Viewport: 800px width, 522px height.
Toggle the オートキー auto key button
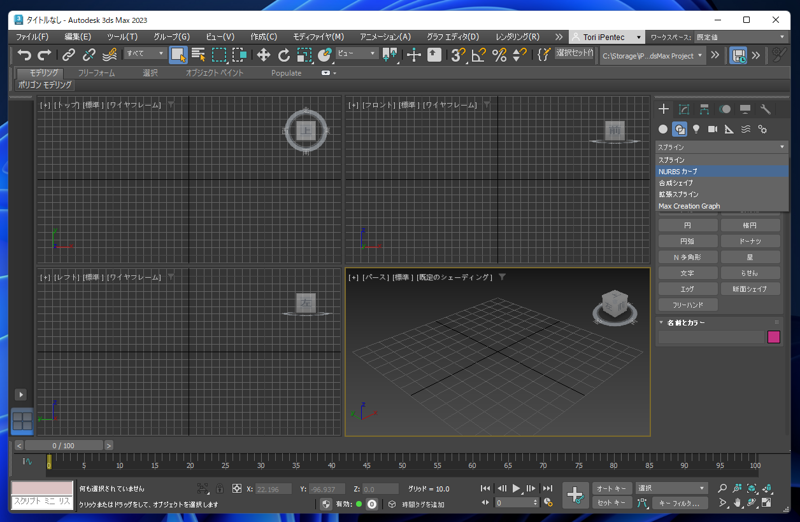coord(612,488)
